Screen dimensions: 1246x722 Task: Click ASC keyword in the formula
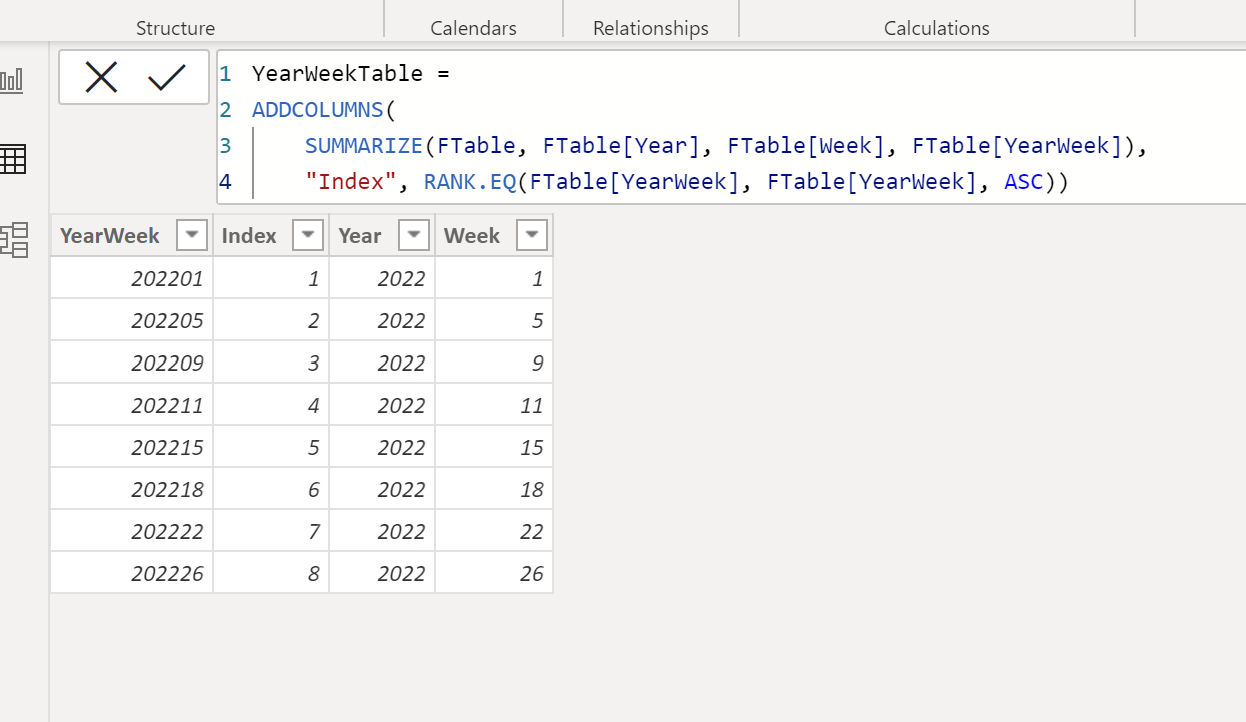(1024, 182)
